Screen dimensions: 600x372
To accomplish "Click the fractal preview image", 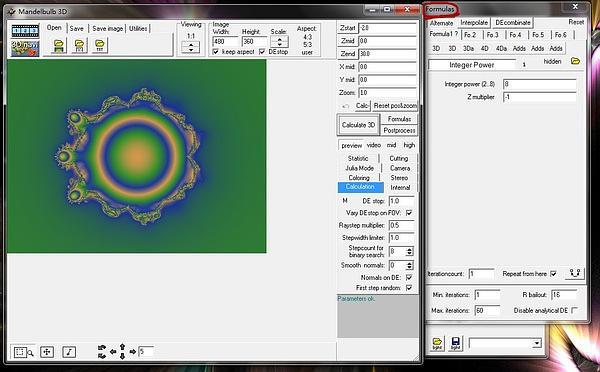I will [137, 156].
